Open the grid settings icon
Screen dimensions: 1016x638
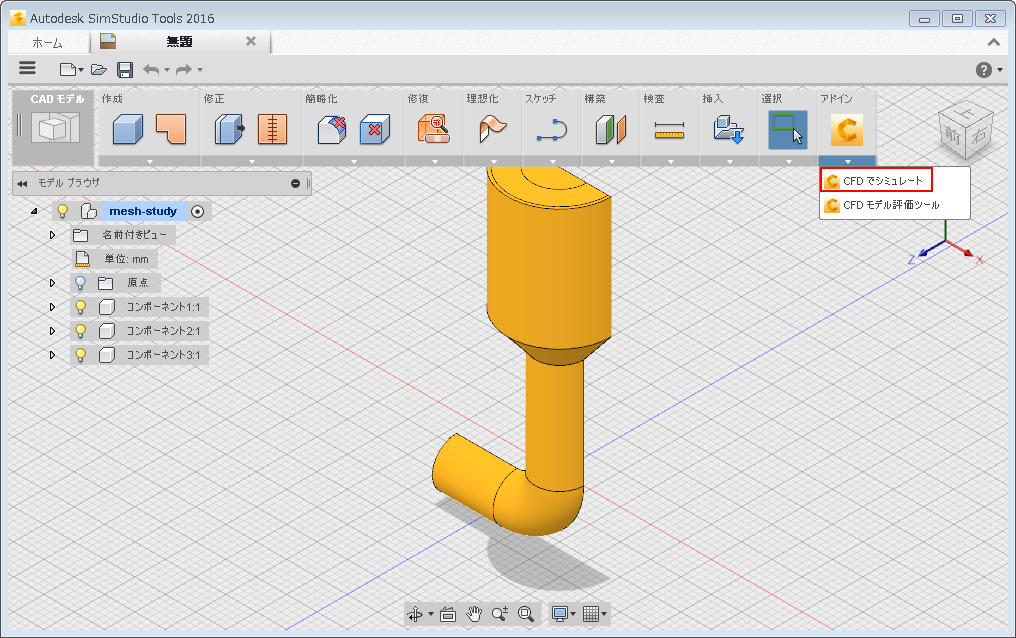(590, 614)
